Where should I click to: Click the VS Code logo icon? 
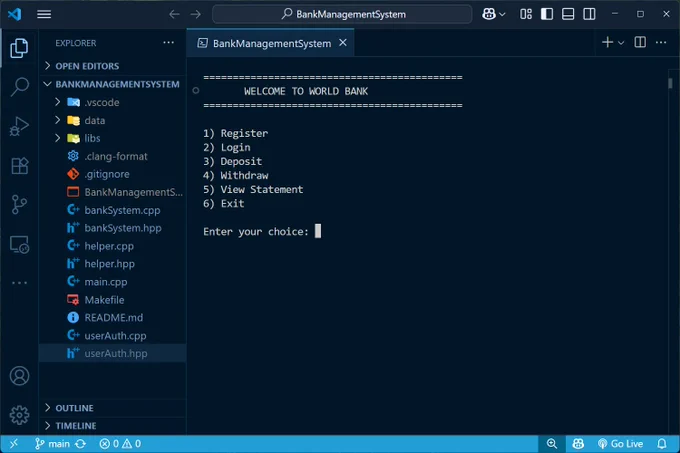click(x=14, y=14)
